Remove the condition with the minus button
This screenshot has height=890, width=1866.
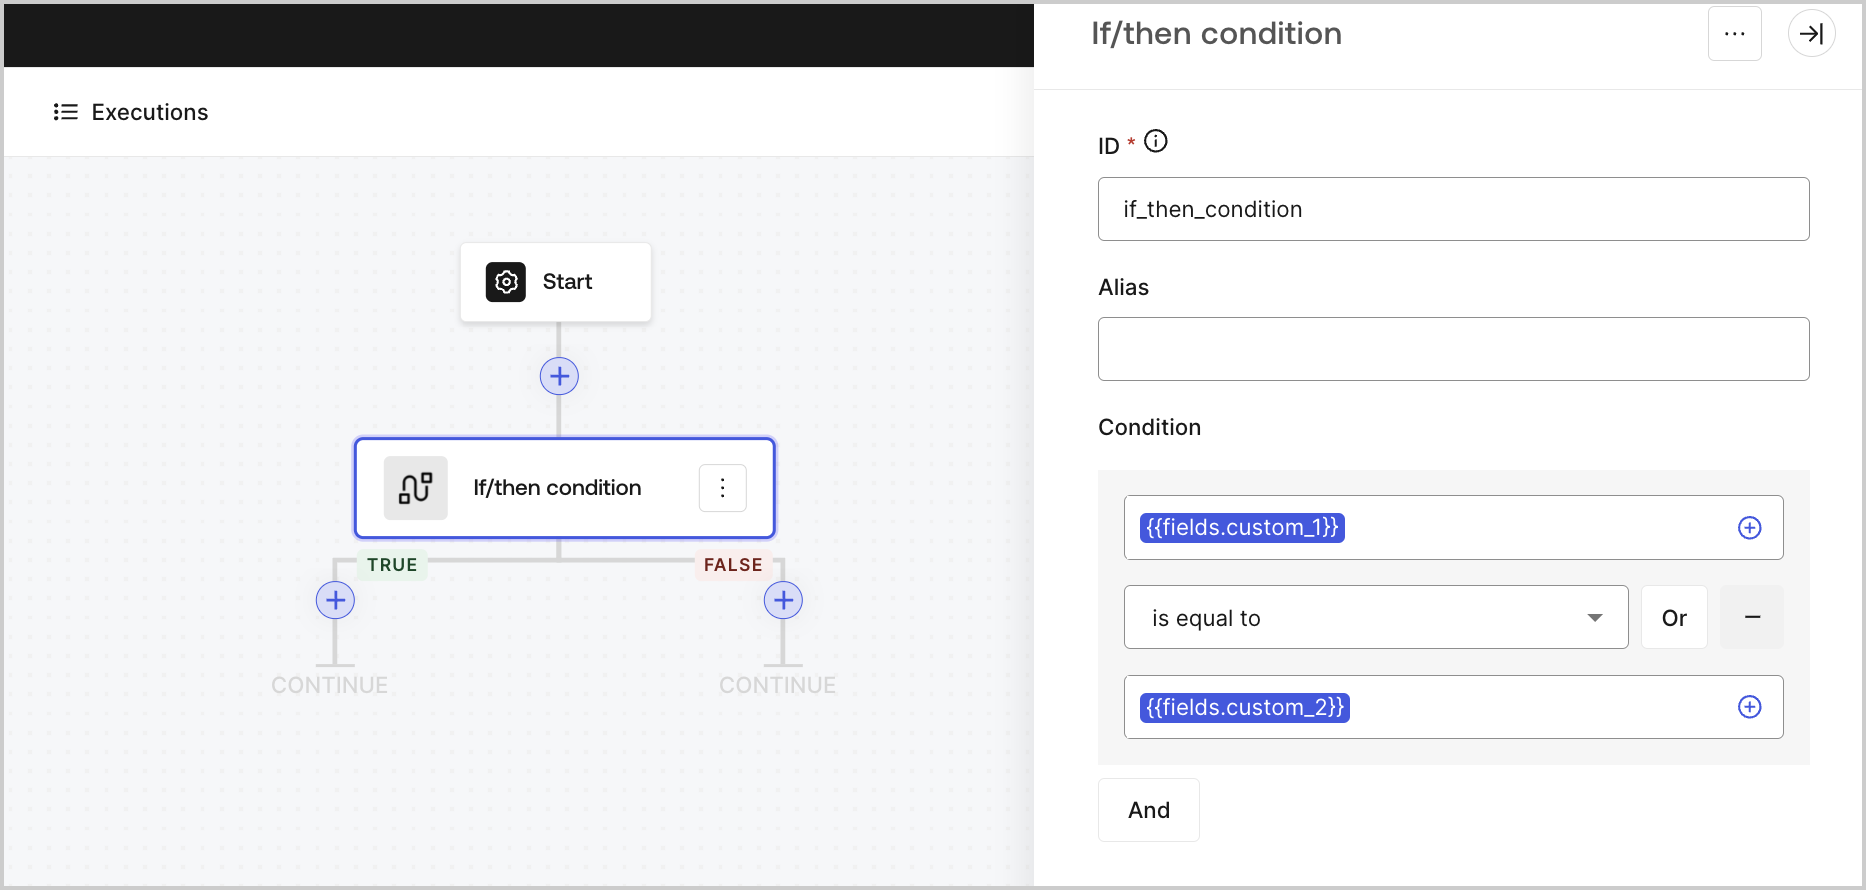[1752, 617]
